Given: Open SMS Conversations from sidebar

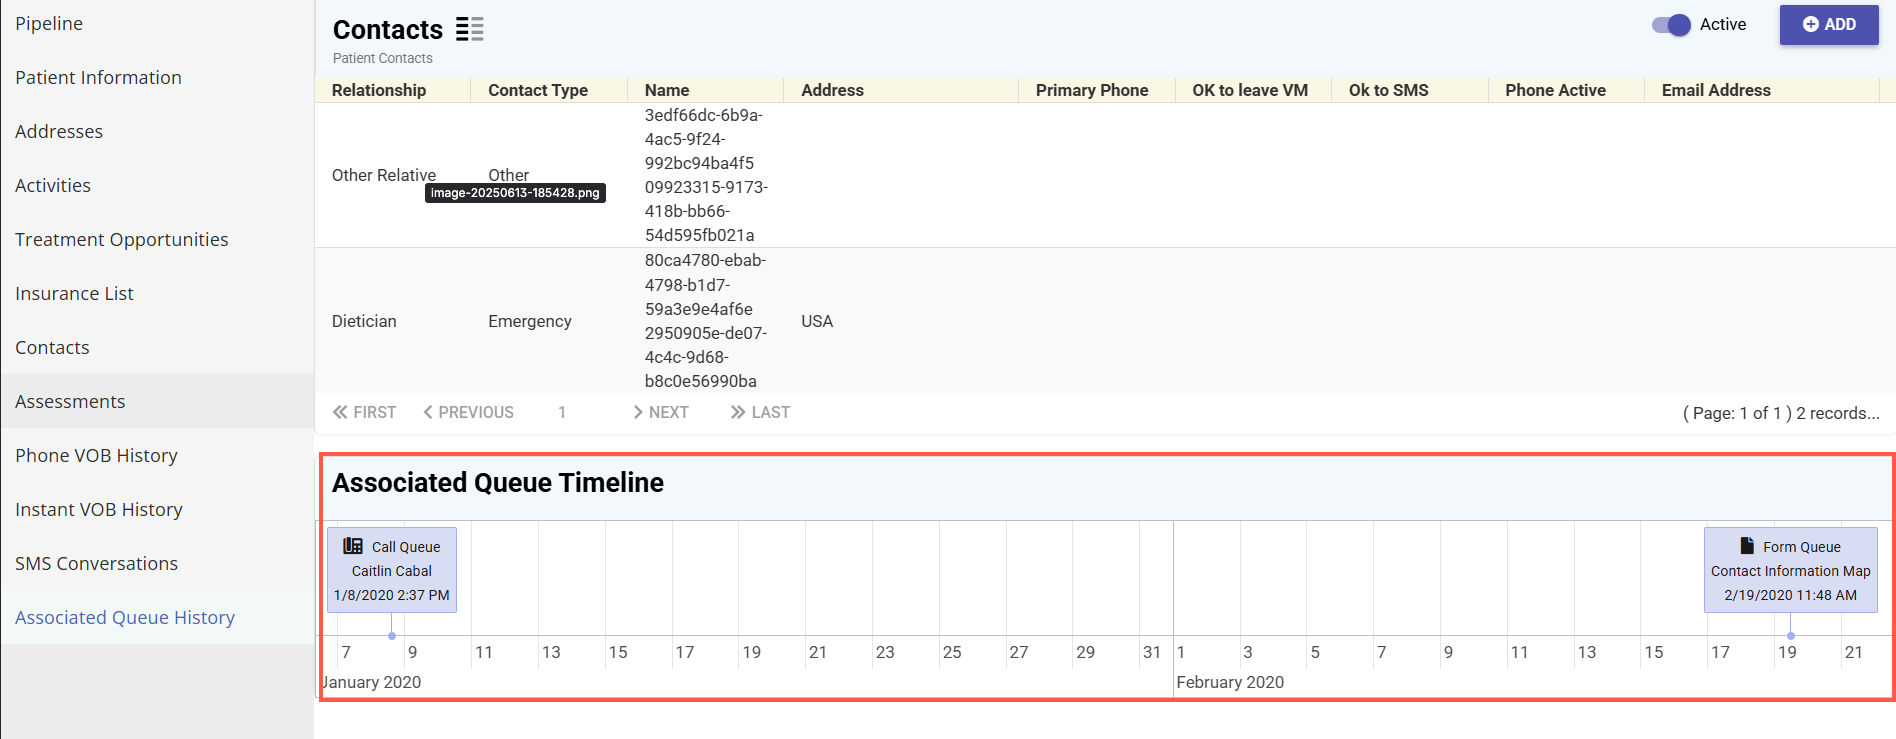Looking at the screenshot, I should click(96, 564).
